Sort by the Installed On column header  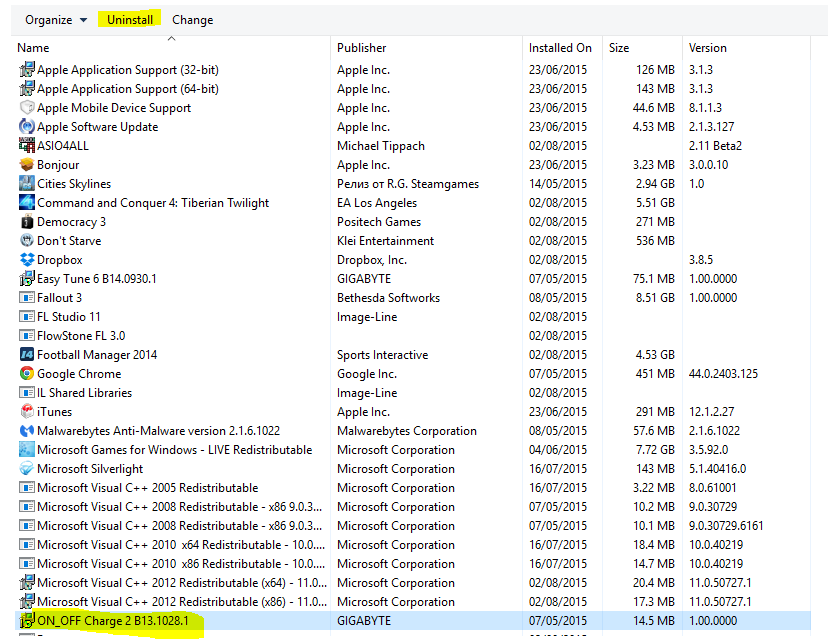tap(560, 48)
